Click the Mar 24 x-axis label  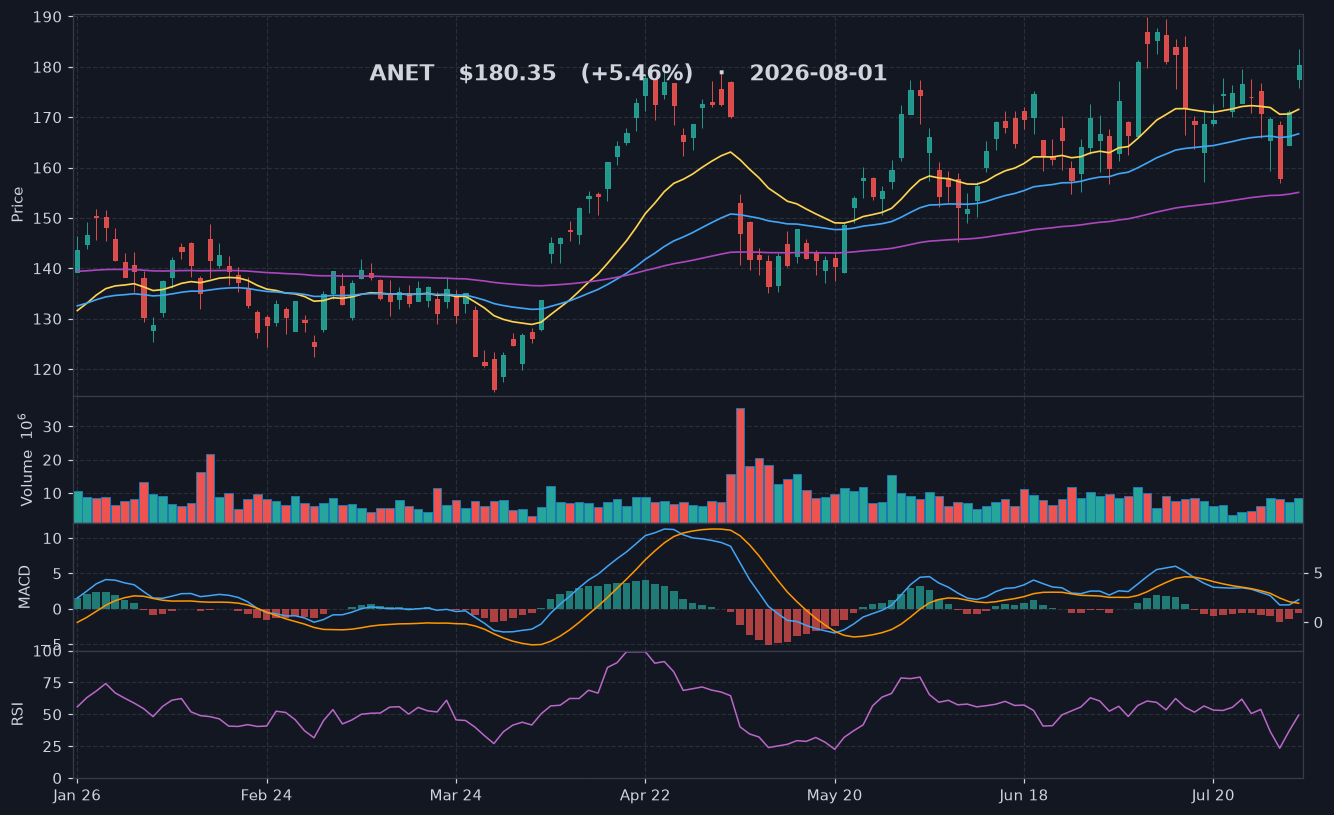coord(456,796)
